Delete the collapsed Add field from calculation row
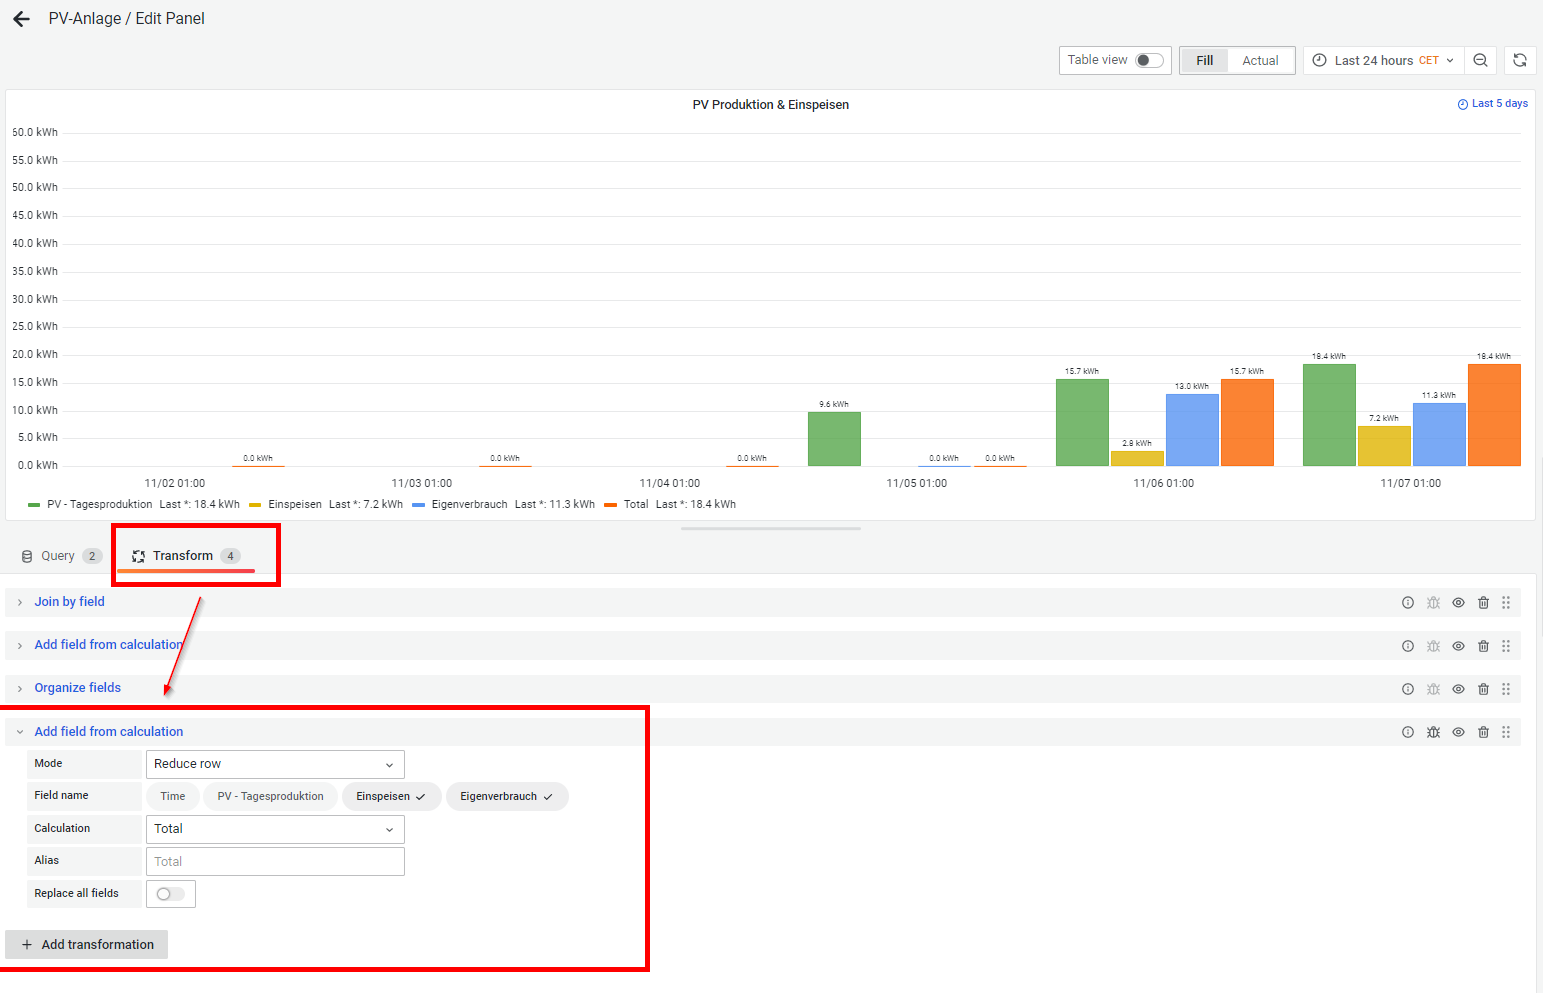The height and width of the screenshot is (993, 1543). (1483, 646)
